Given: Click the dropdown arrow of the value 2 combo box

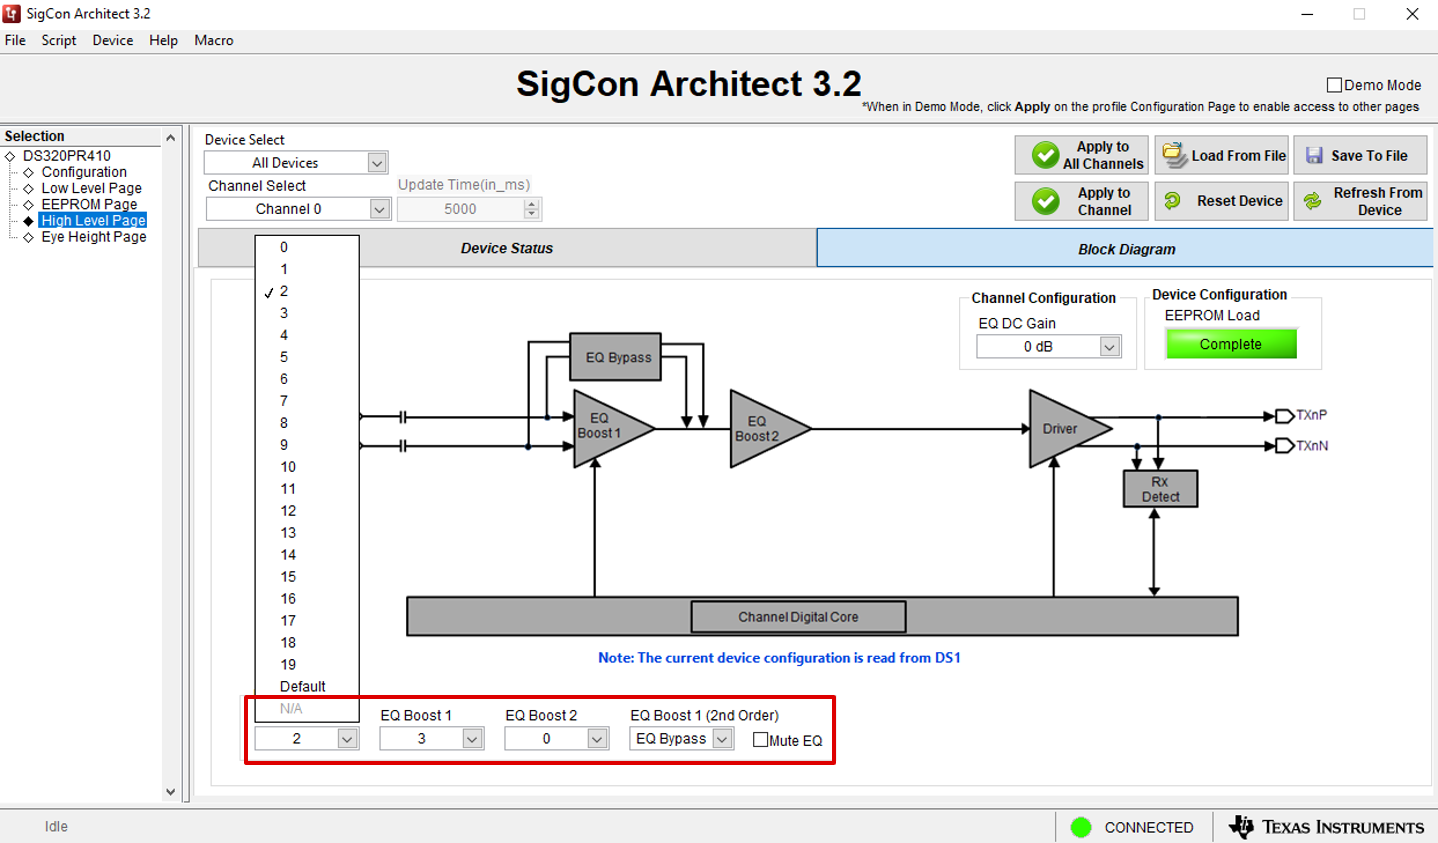Looking at the screenshot, I should [x=347, y=739].
